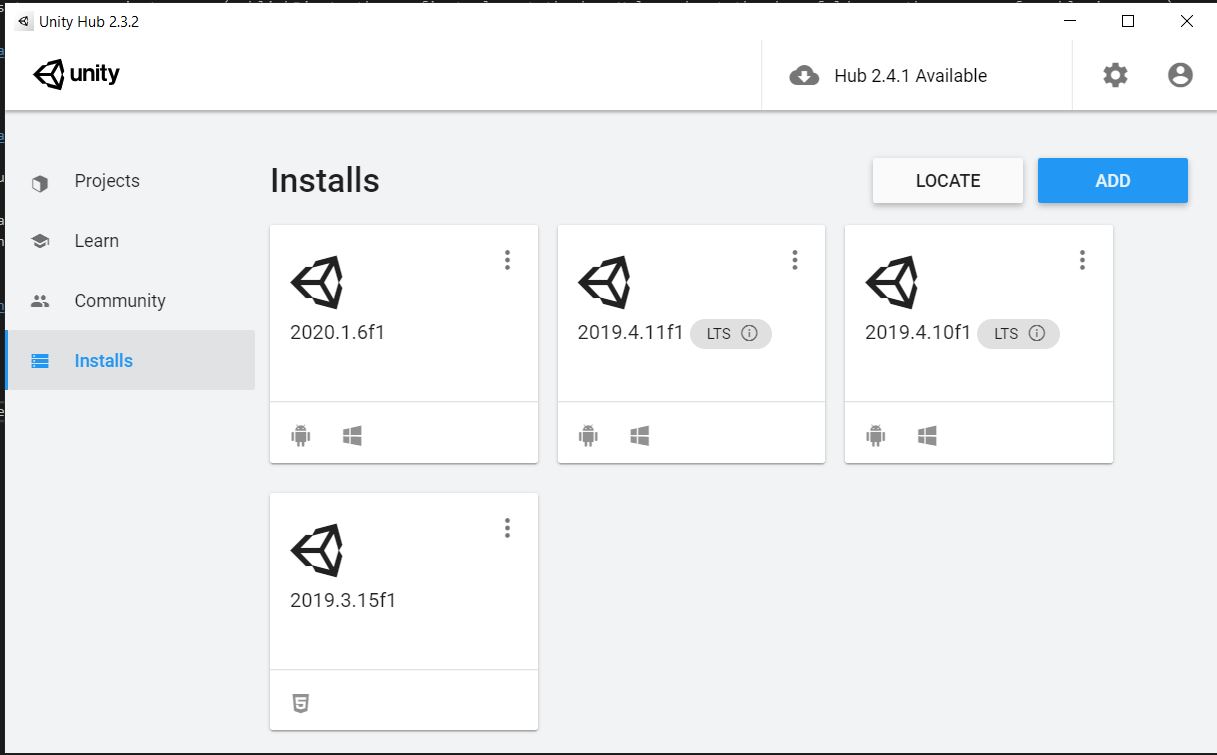The image size is (1217, 755).
Task: Select version text 2019.4.11f1
Action: (x=630, y=333)
